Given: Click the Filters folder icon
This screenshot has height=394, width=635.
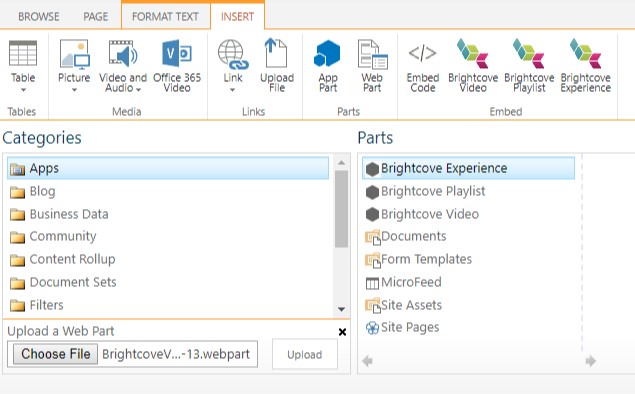Looking at the screenshot, I should pos(17,306).
